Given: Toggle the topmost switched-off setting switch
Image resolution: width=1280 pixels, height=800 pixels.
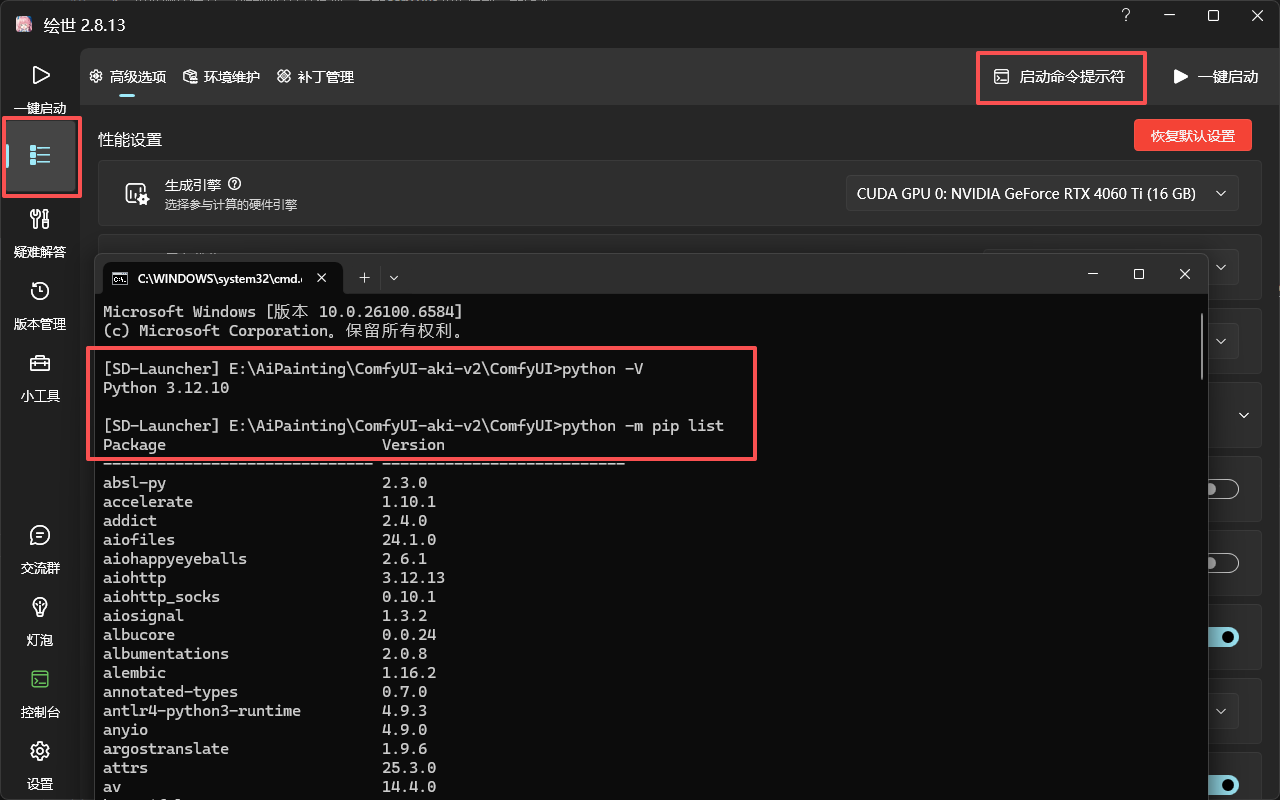Looking at the screenshot, I should coord(1222,489).
